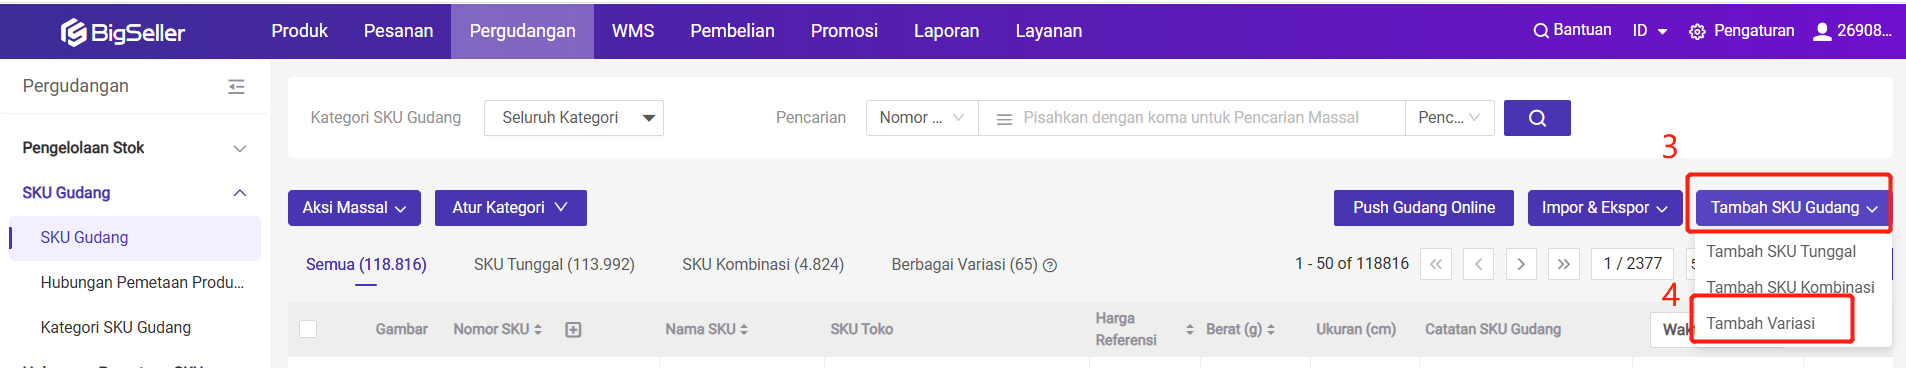Expand the Aksi Massal dropdown
Viewport: 1906px width, 368px height.
[x=354, y=208]
